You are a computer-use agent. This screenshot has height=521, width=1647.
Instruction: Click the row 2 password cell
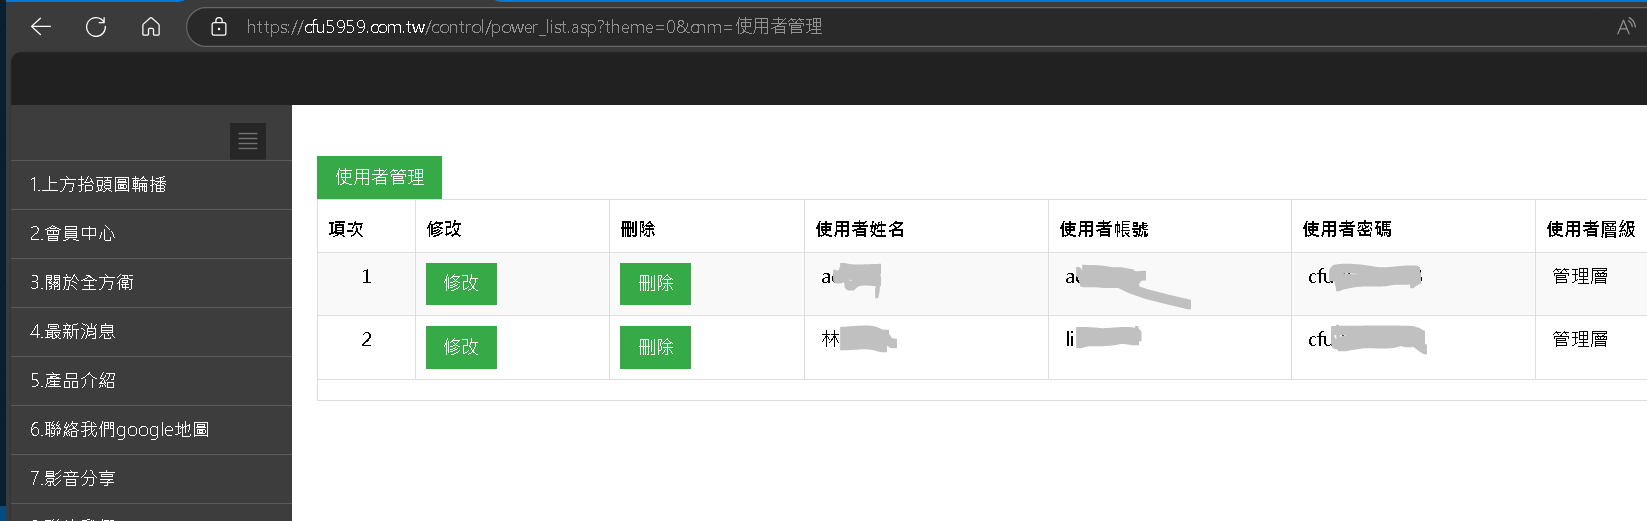tap(1413, 348)
